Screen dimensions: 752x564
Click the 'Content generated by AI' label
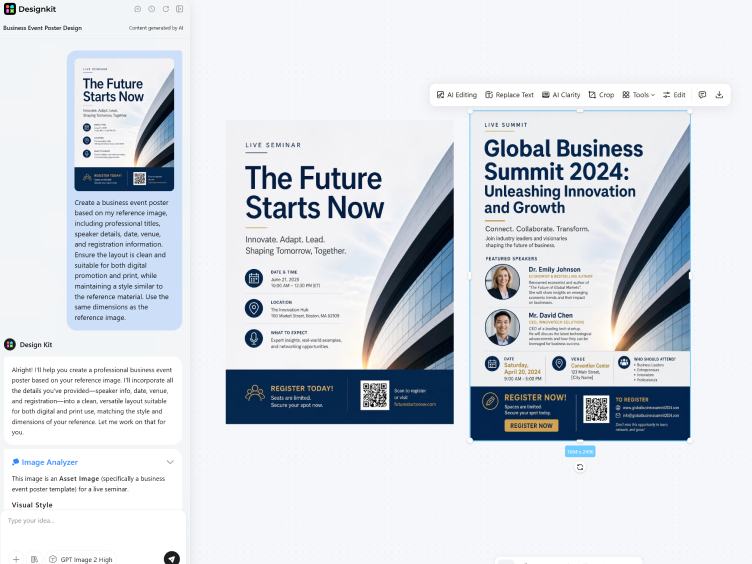156,28
